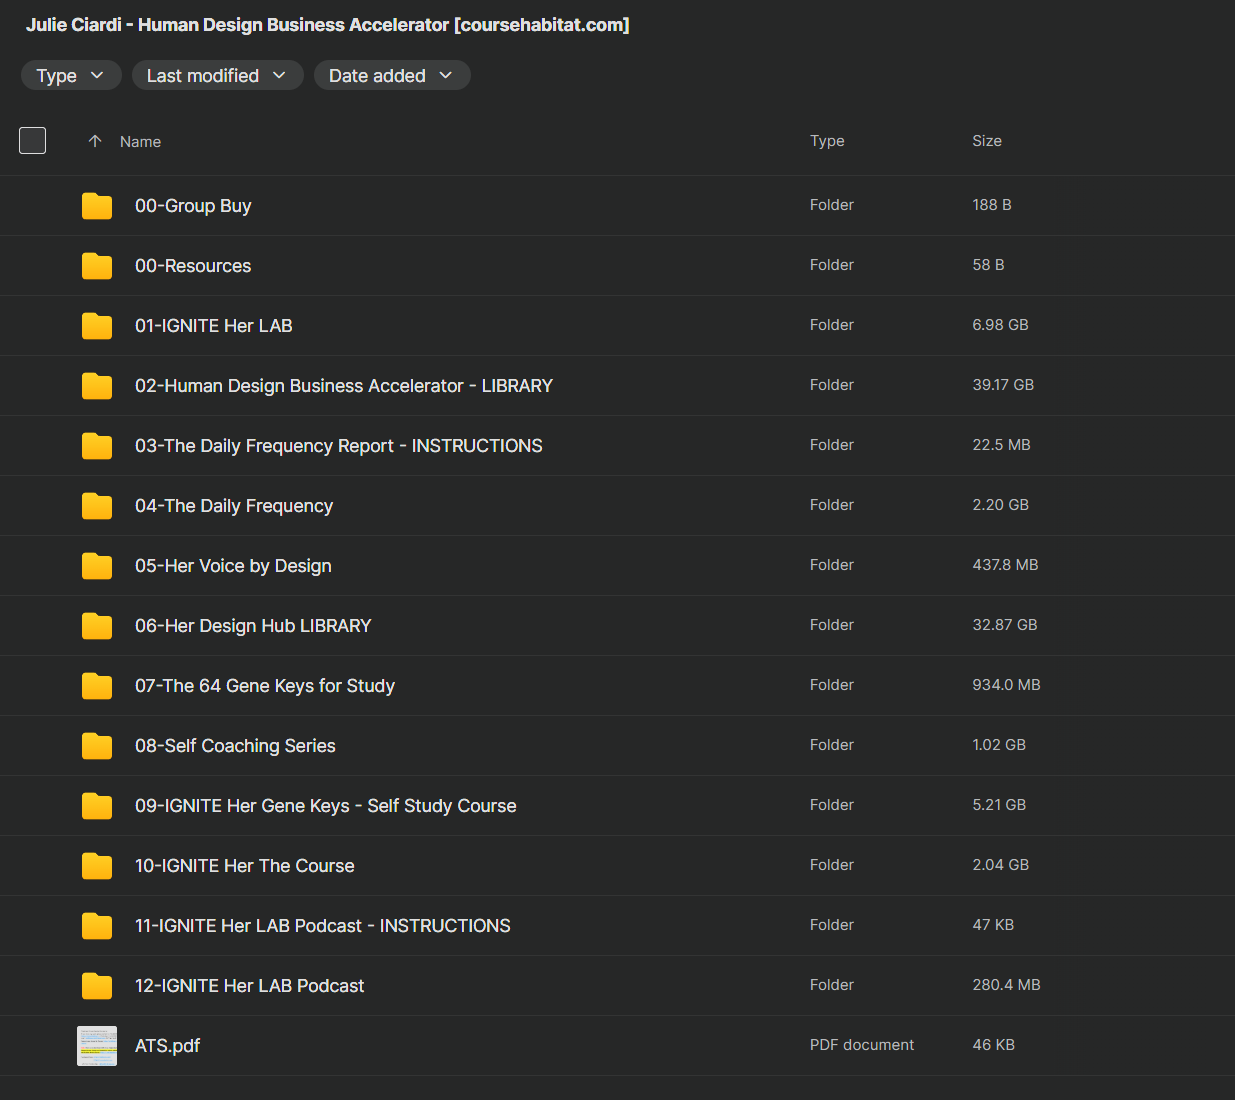1235x1100 pixels.
Task: Click folder icon of 03-The Daily Frequency Report
Action: tap(97, 446)
